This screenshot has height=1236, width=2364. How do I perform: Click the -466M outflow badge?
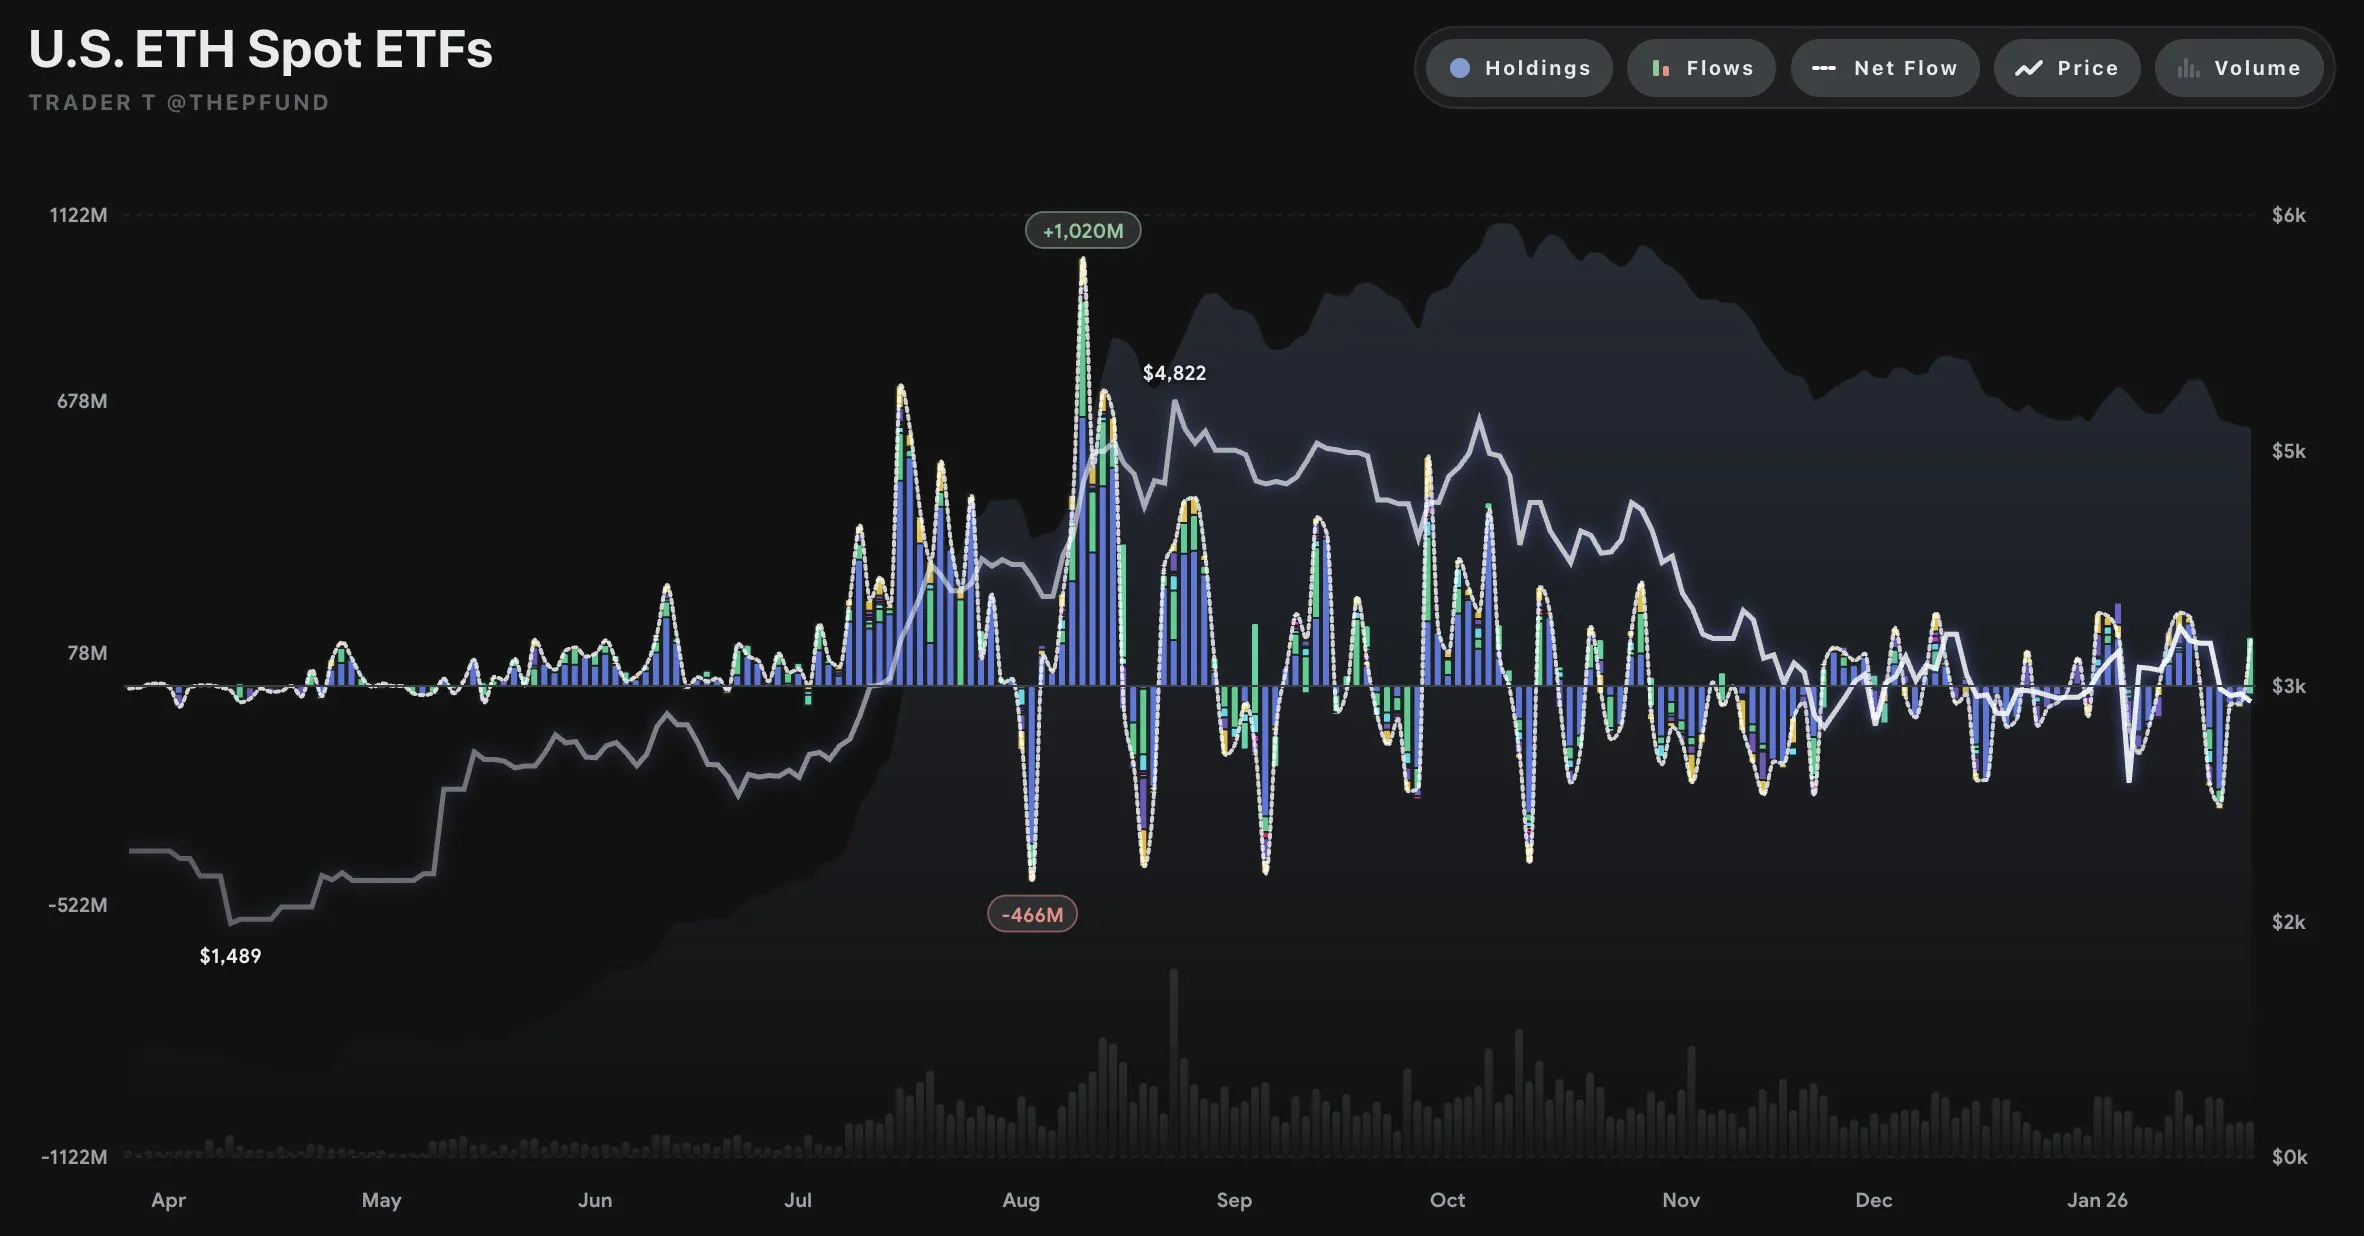[x=1032, y=913]
